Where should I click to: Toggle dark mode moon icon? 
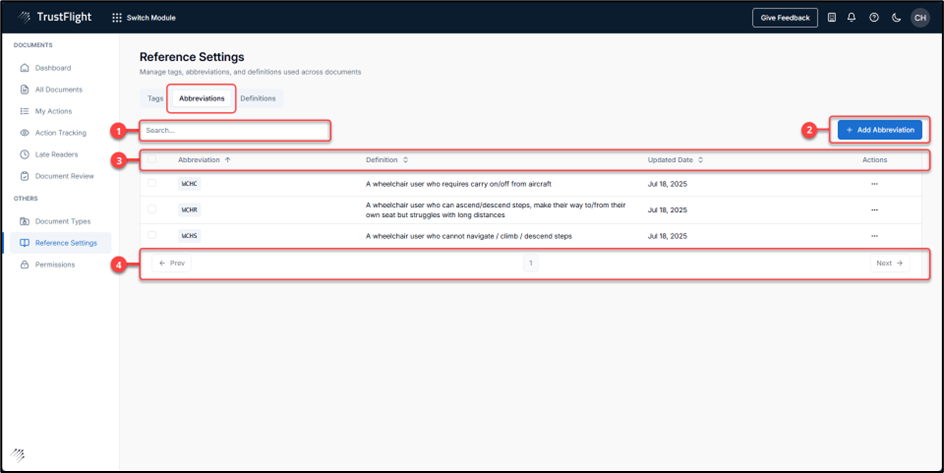point(896,18)
